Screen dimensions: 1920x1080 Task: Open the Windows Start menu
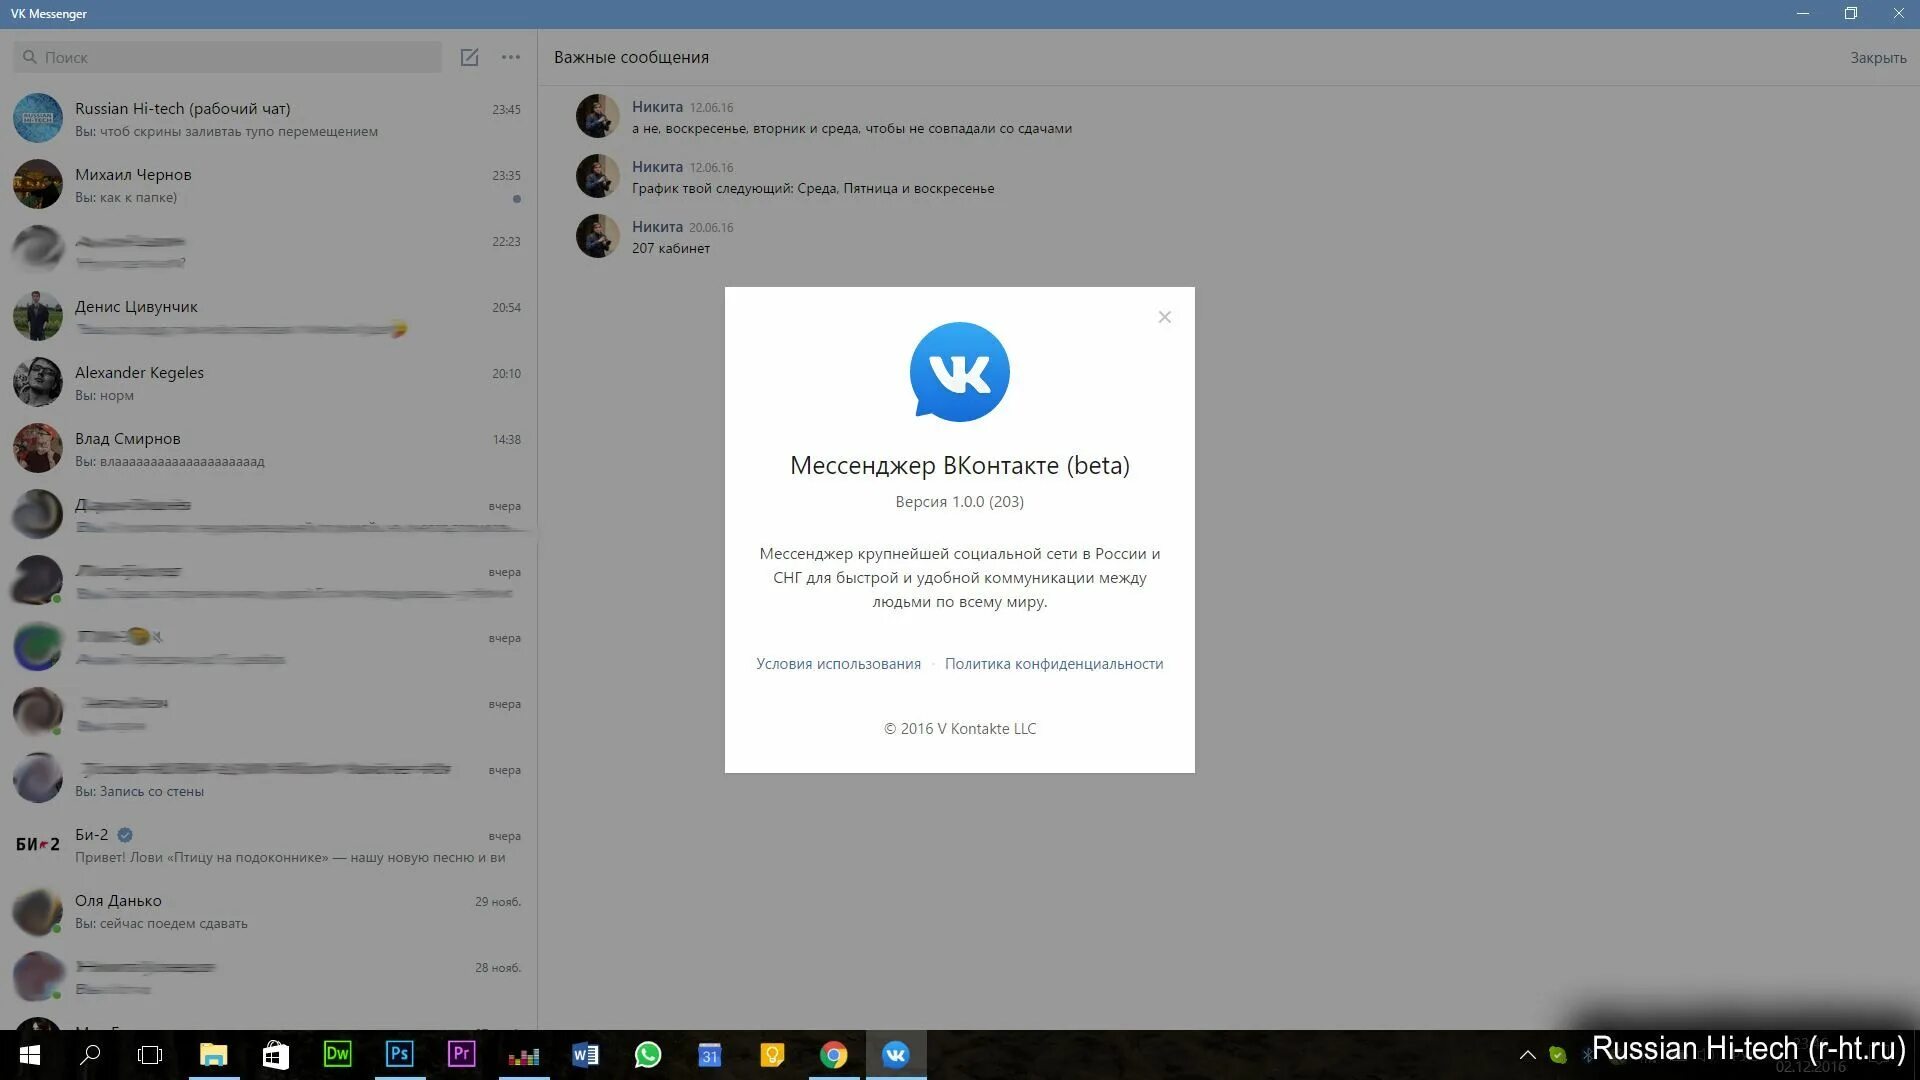pos(29,1054)
